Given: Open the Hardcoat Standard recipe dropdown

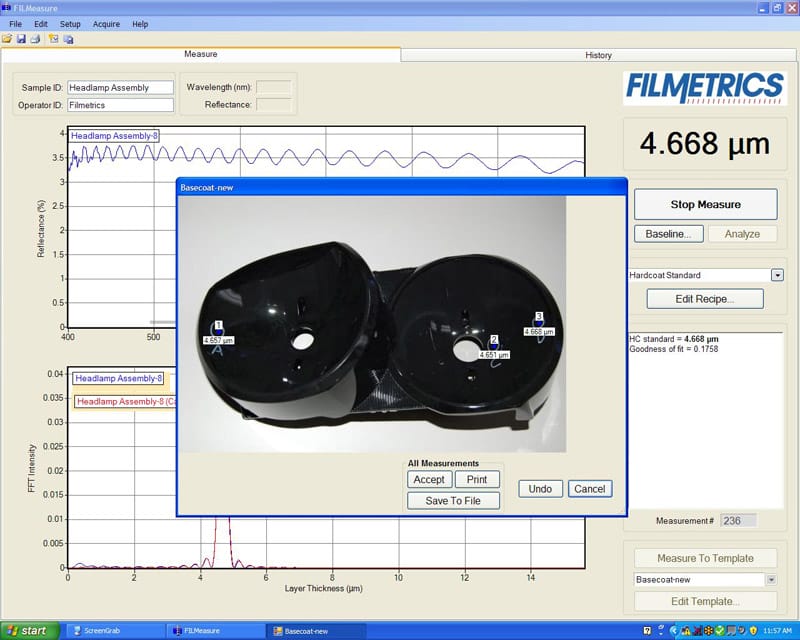Looking at the screenshot, I should tap(776, 275).
